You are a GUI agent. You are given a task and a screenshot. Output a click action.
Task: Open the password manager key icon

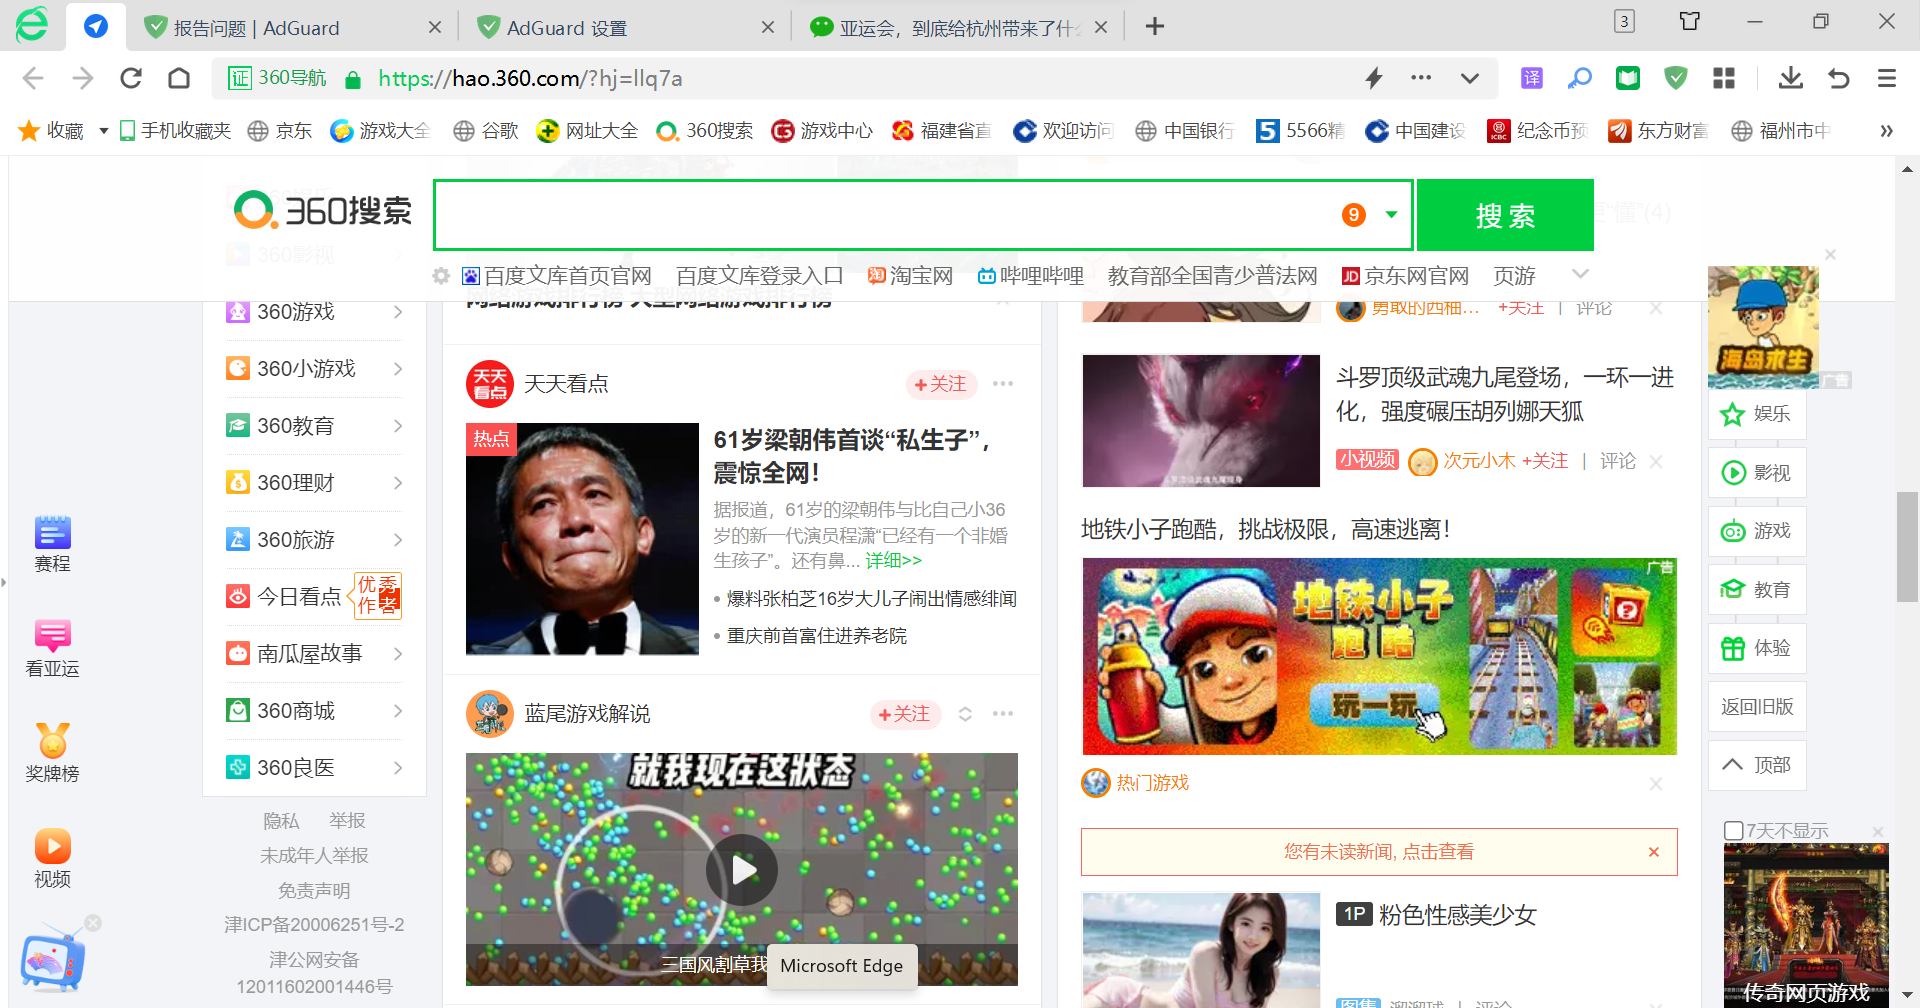(x=1580, y=78)
